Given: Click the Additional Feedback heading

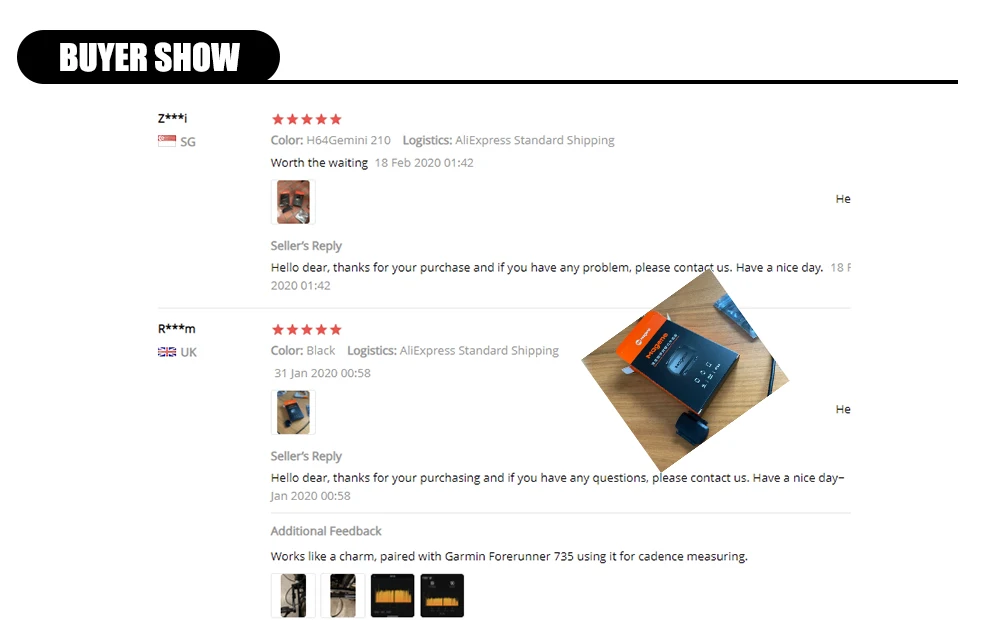Looking at the screenshot, I should click(x=326, y=531).
